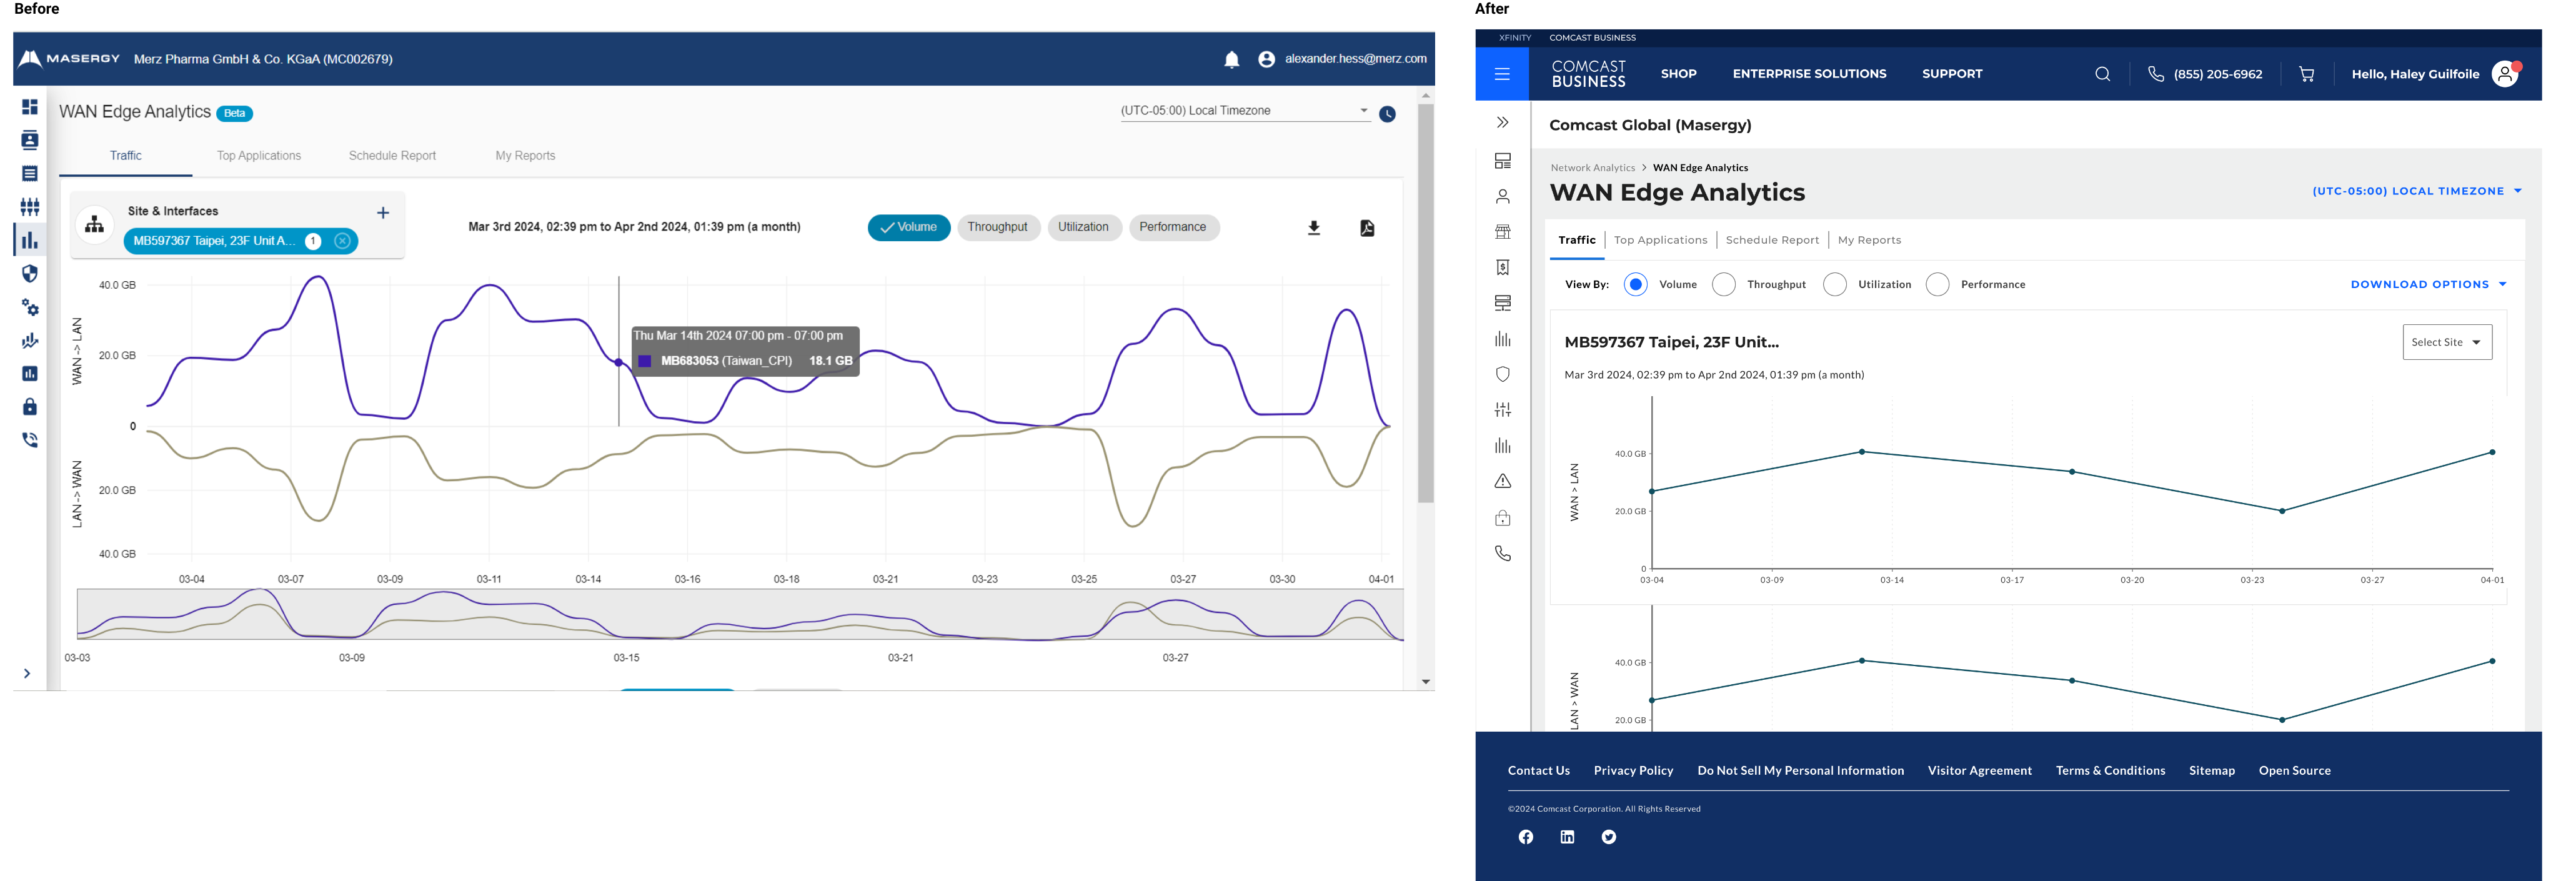Click the clock icon beside Local Timezone

click(x=1387, y=114)
